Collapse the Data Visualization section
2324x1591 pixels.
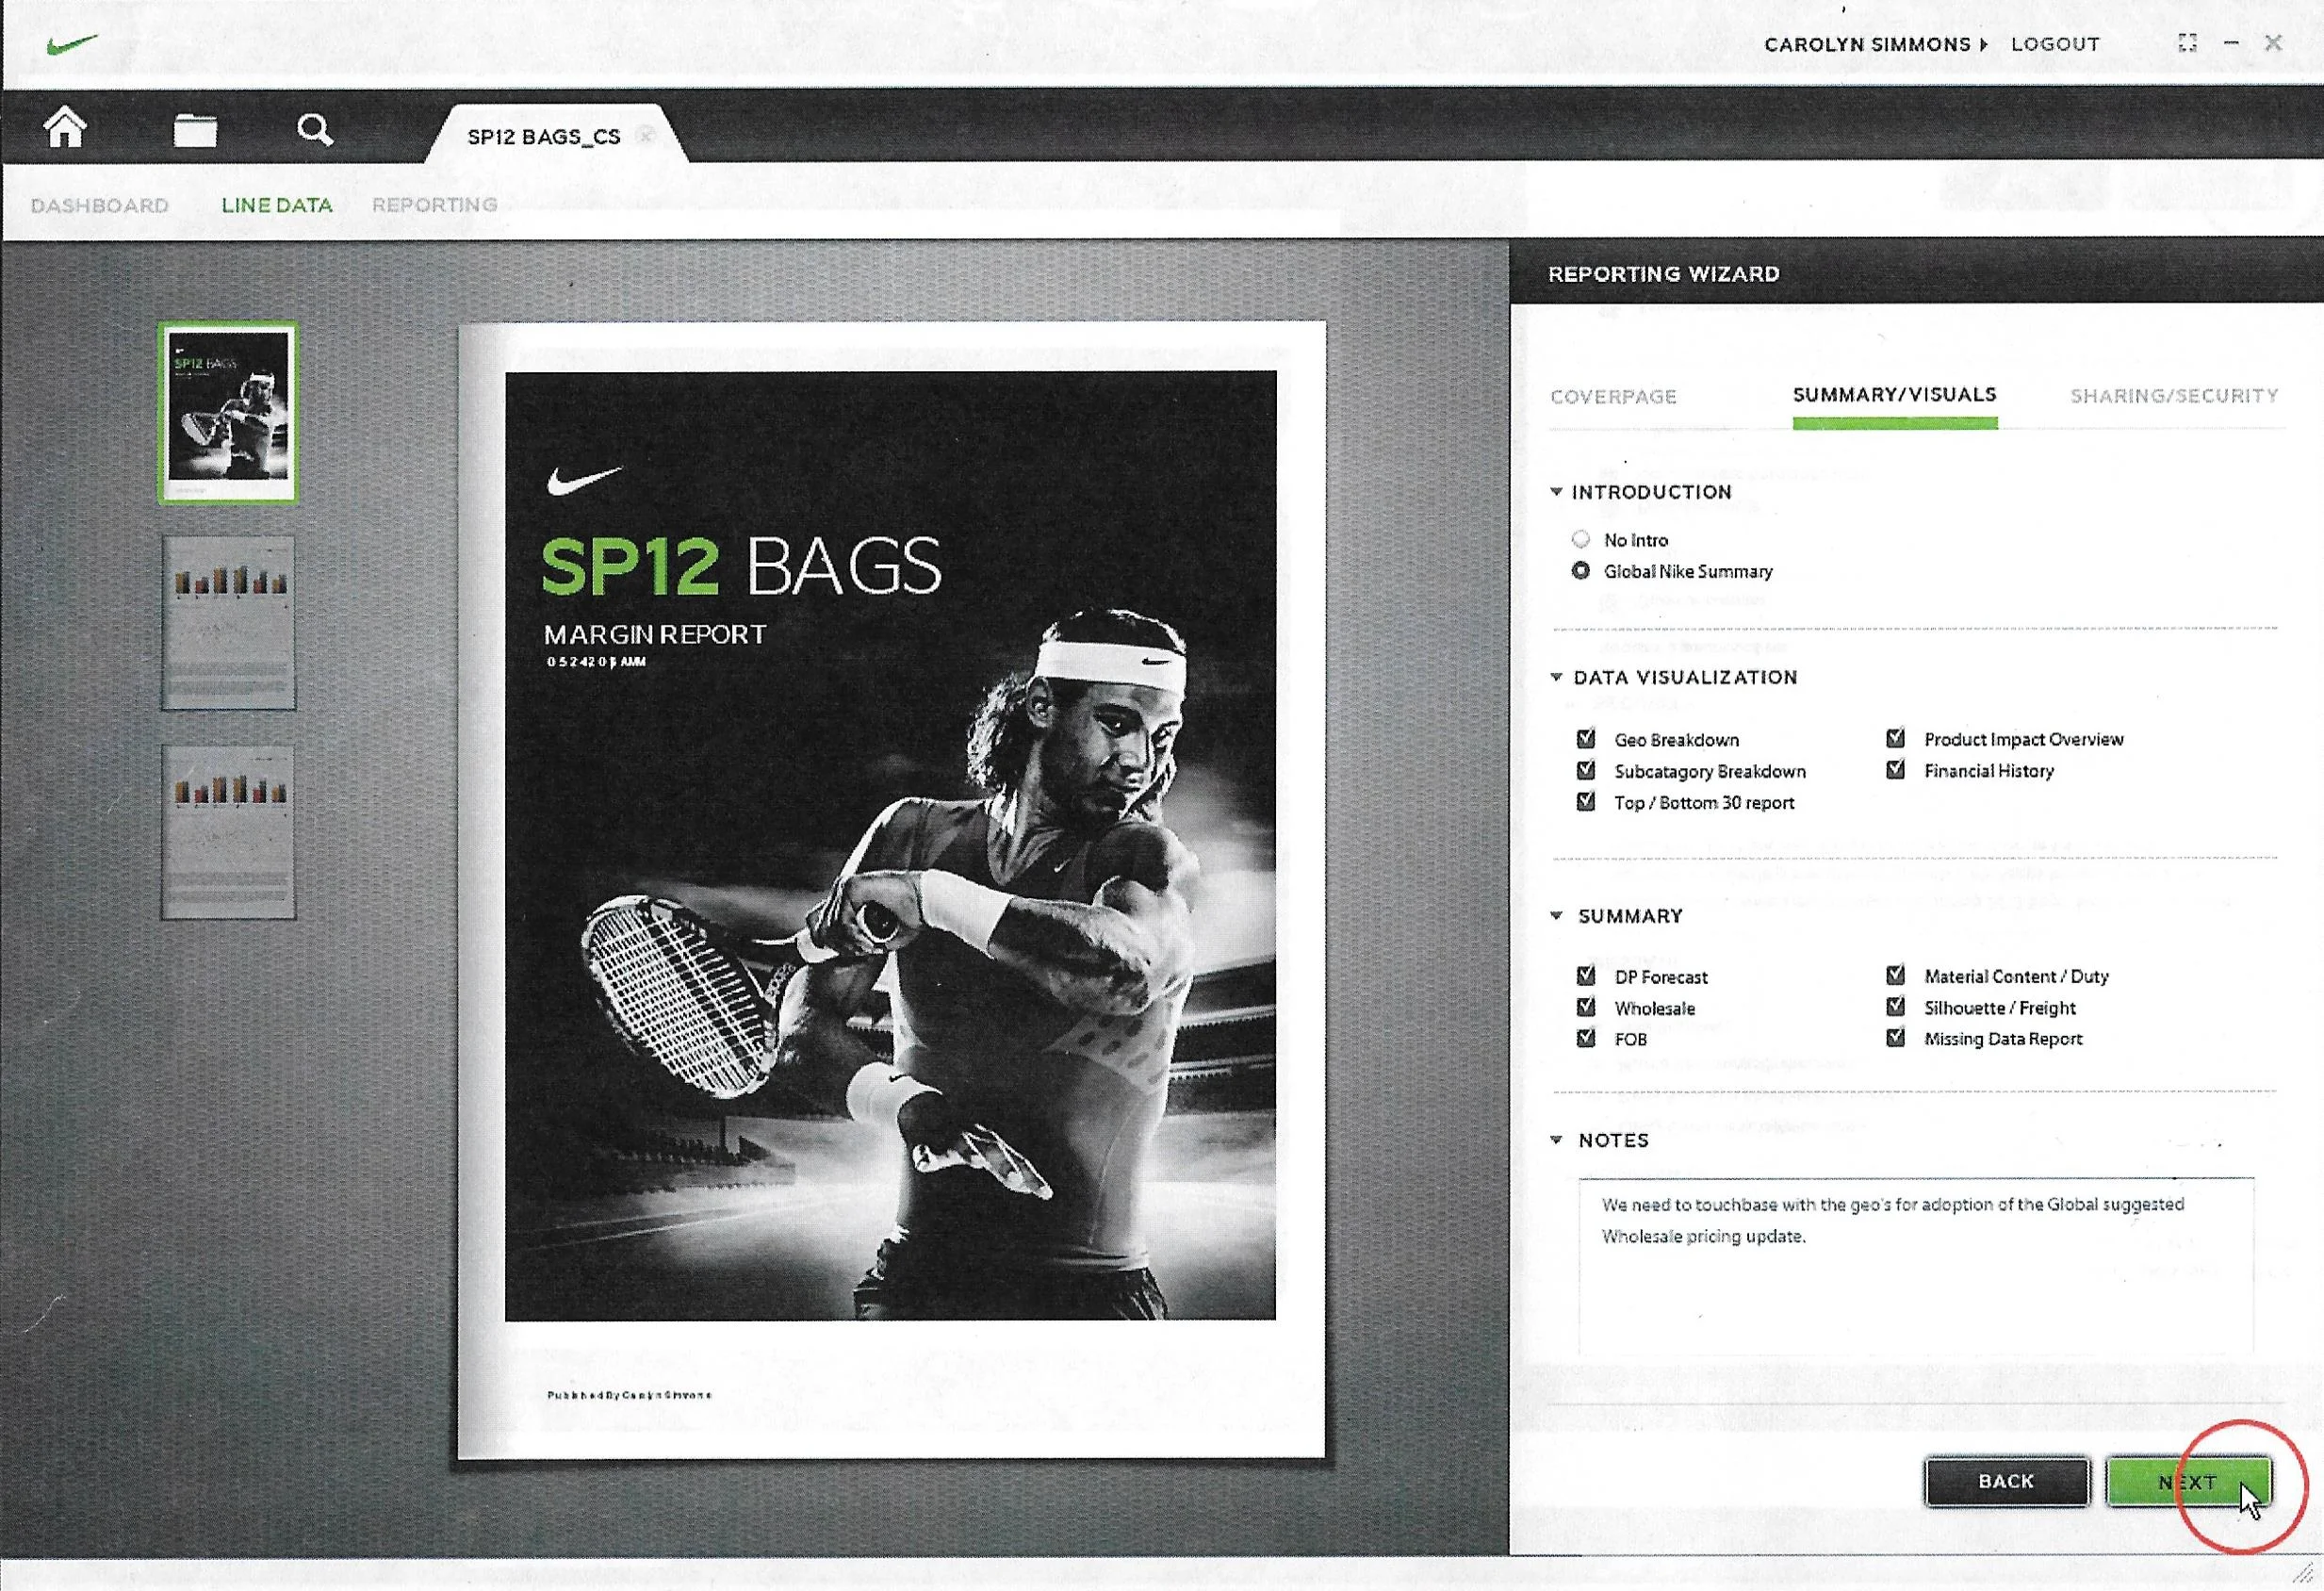(x=1556, y=677)
